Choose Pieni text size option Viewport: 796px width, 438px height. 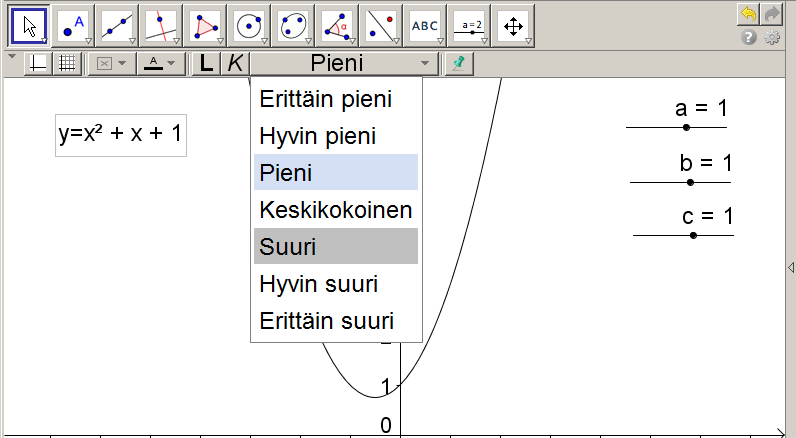pyautogui.click(x=336, y=173)
